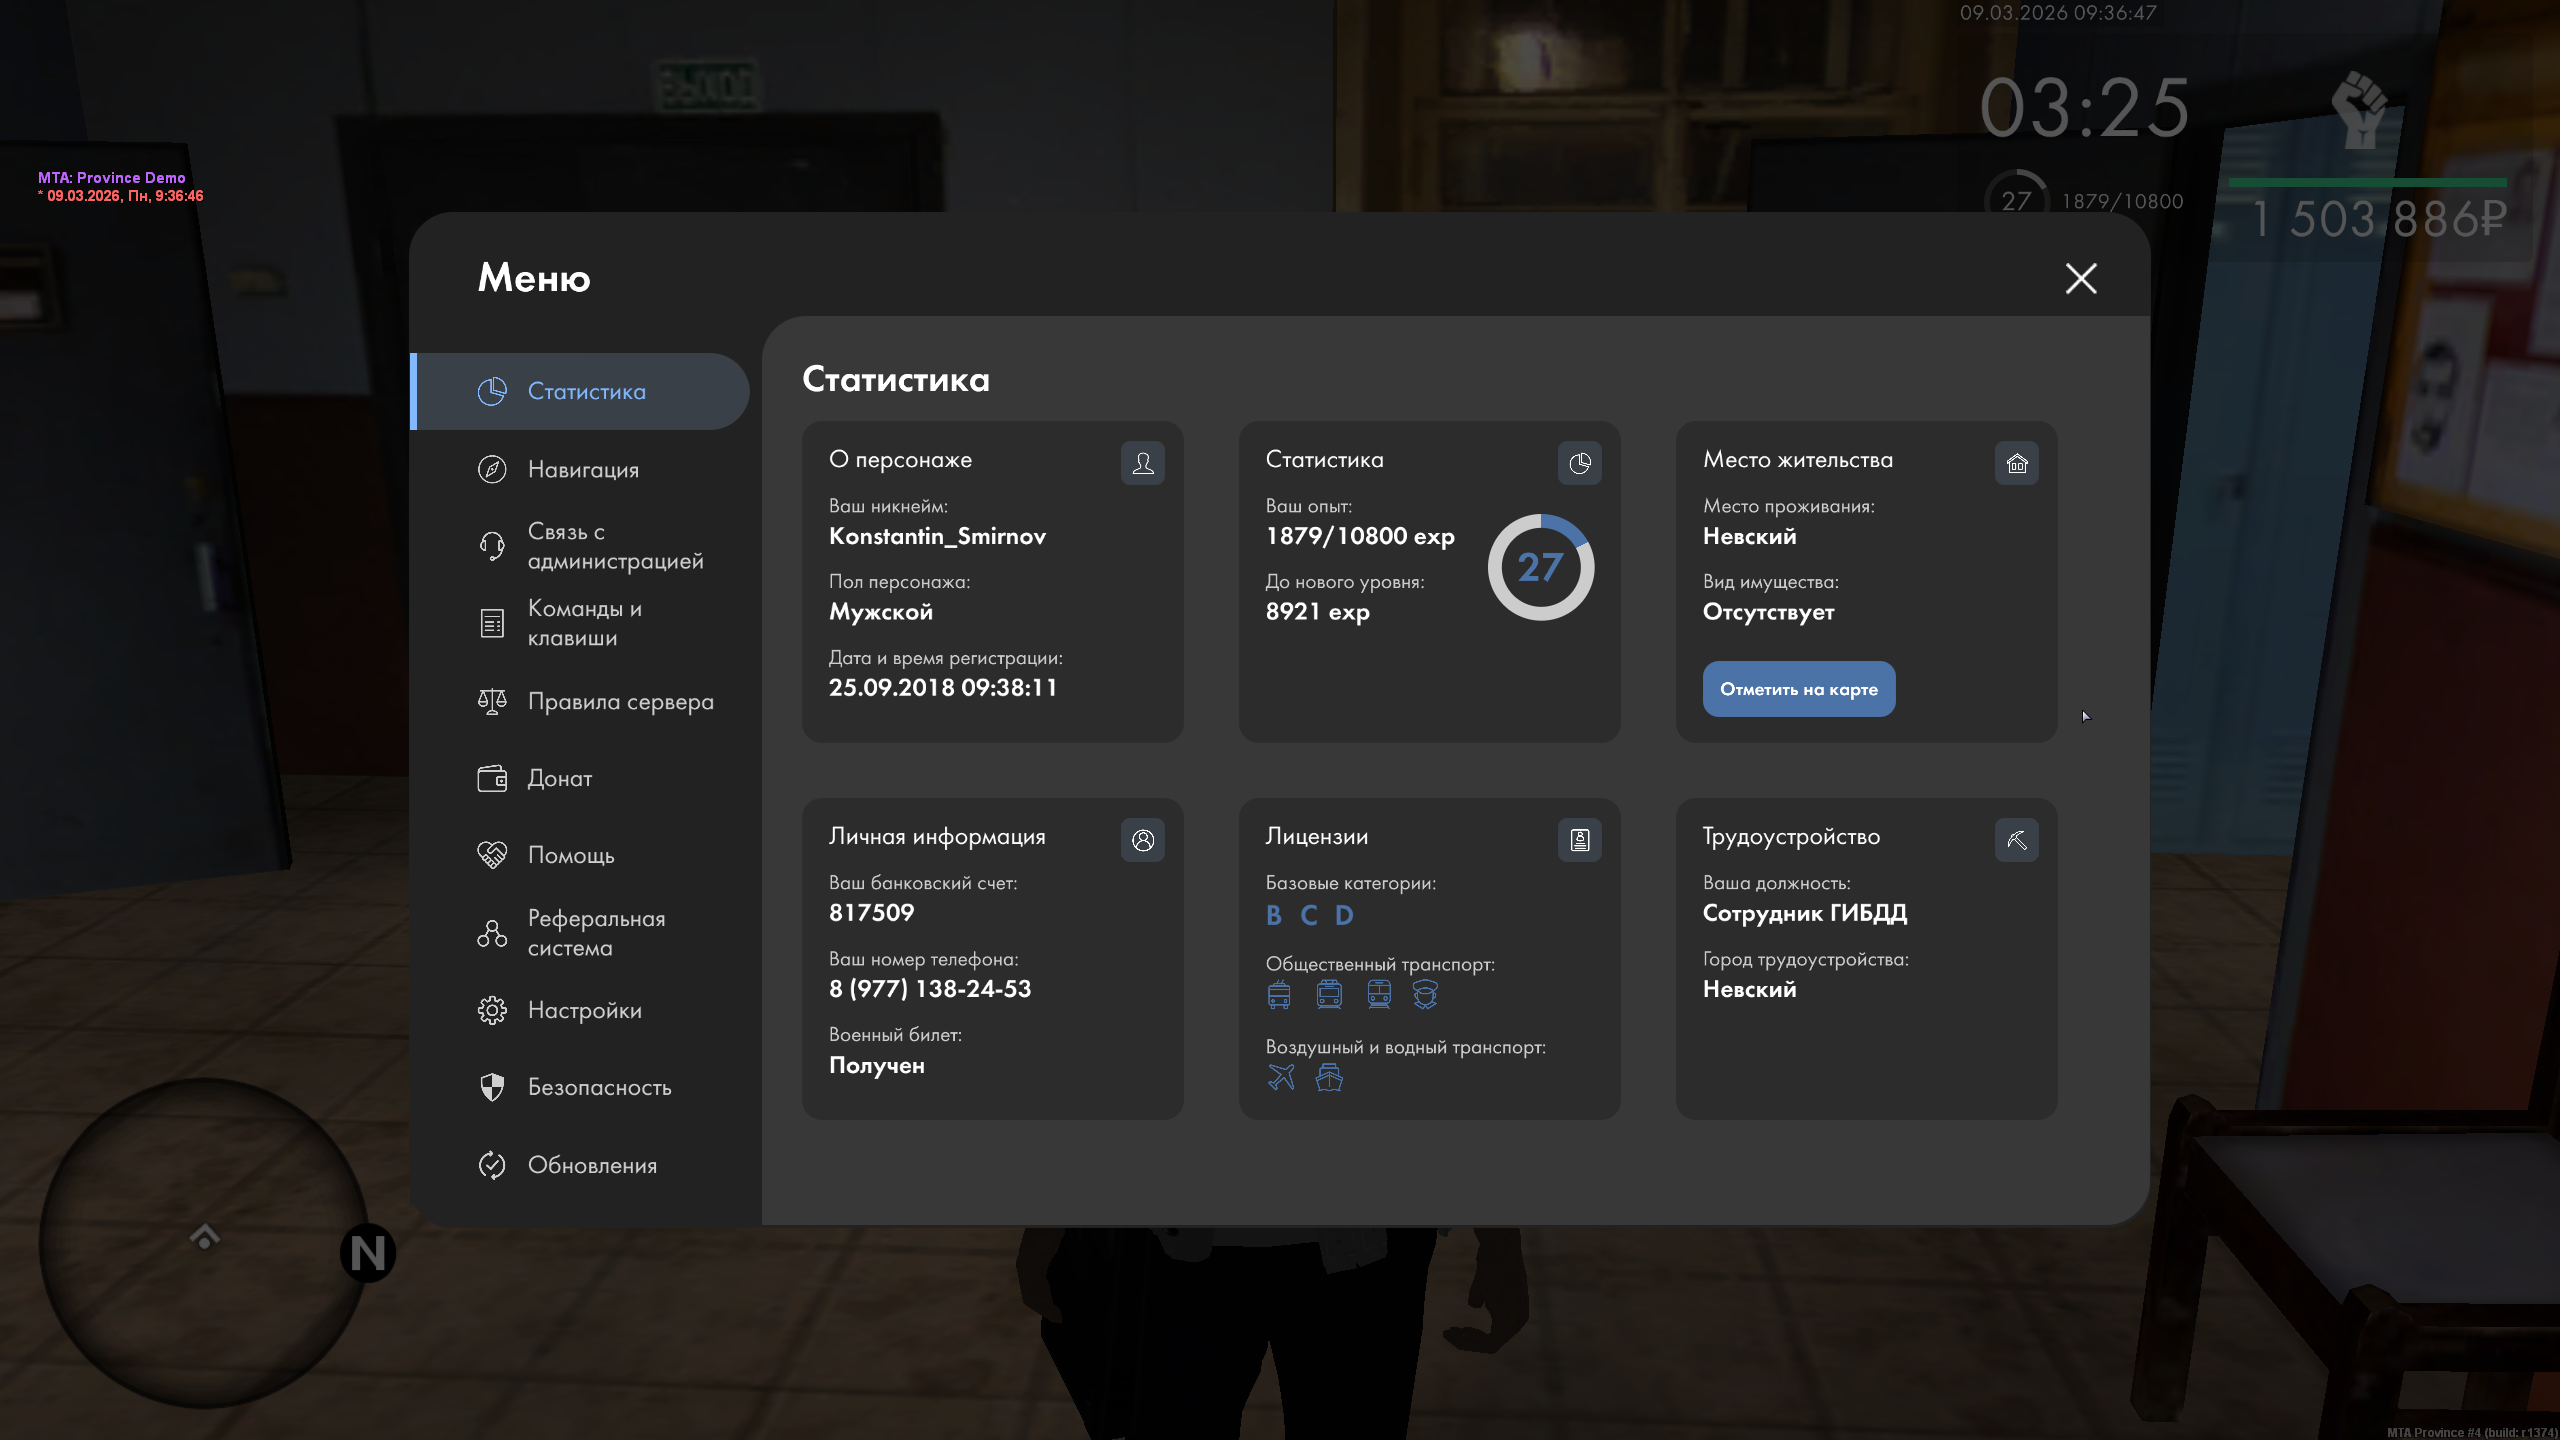Click the level 27 circular progress ring
Image resolution: width=2560 pixels, height=1440 pixels.
(x=1540, y=567)
